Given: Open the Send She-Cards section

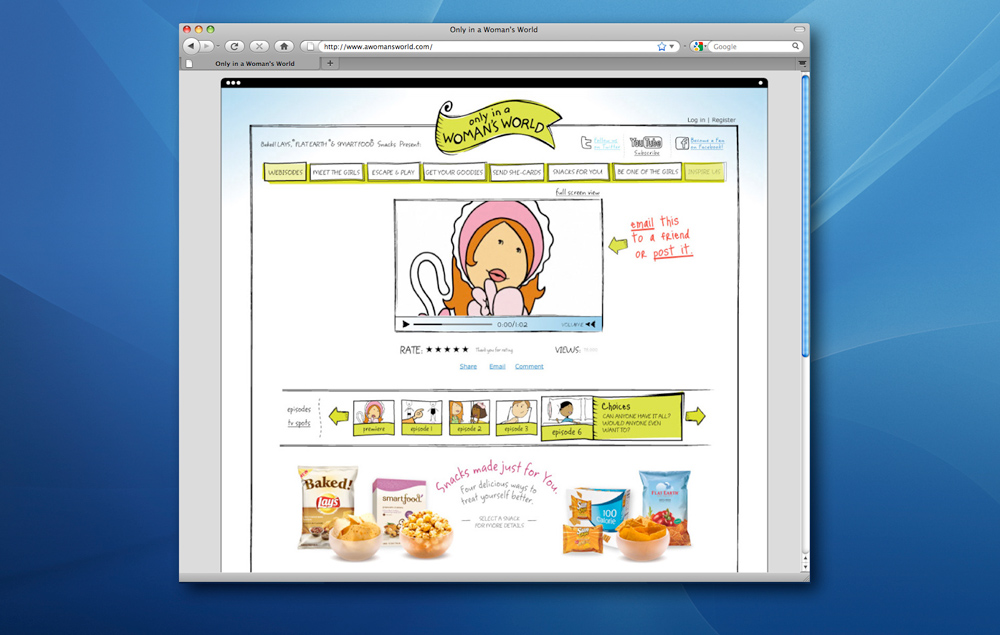Looking at the screenshot, I should pyautogui.click(x=516, y=172).
